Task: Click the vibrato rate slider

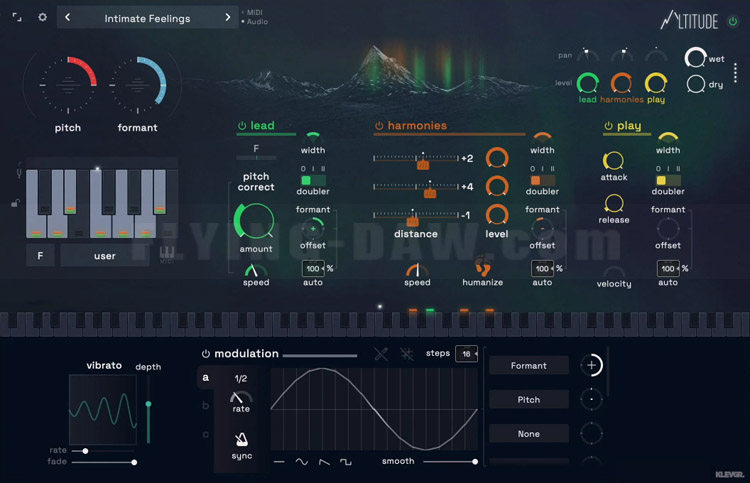Action: [x=102, y=451]
